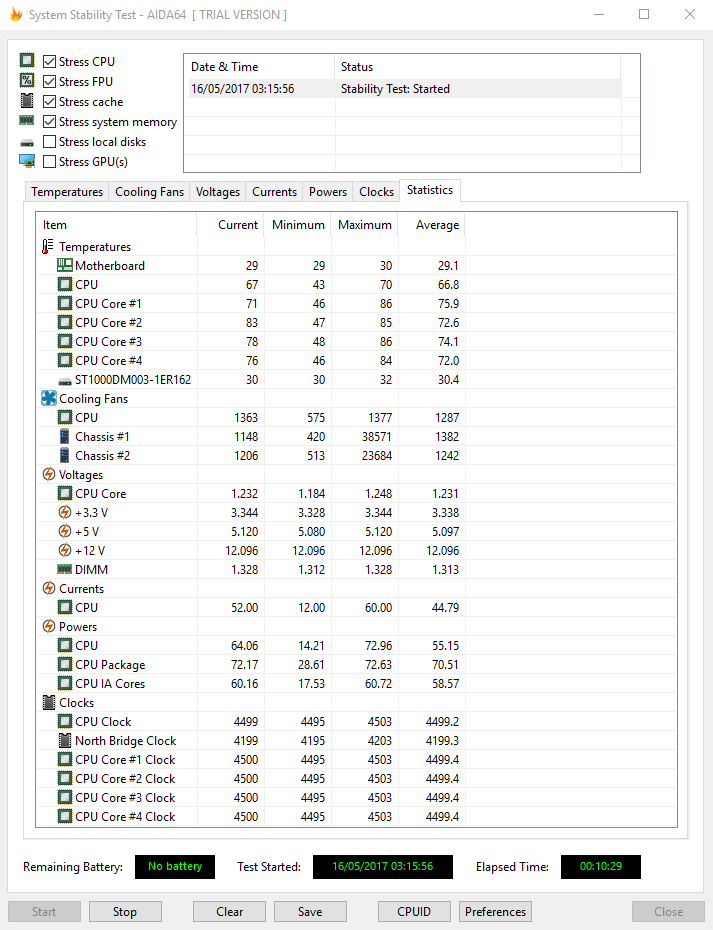The image size is (713, 930).
Task: Click the lightning icon of +12 V row
Action: tap(65, 550)
